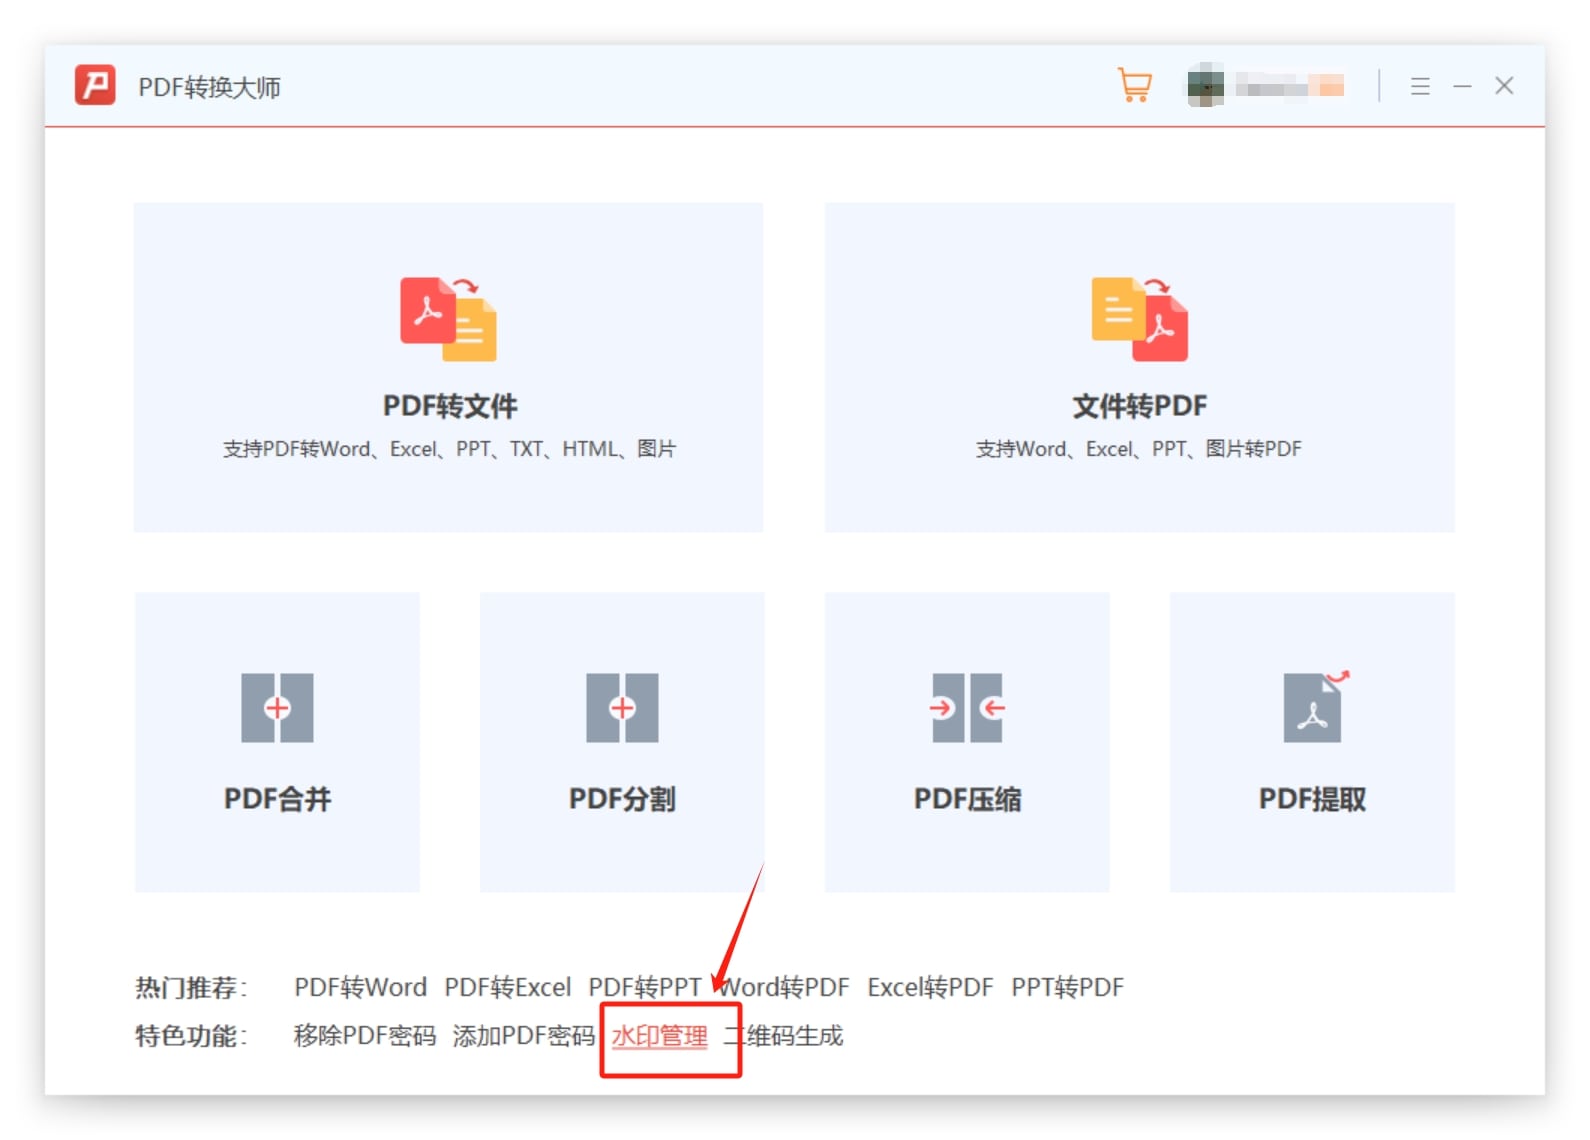
Task: Click the 文件转PDF conversion icon
Action: tap(1140, 319)
